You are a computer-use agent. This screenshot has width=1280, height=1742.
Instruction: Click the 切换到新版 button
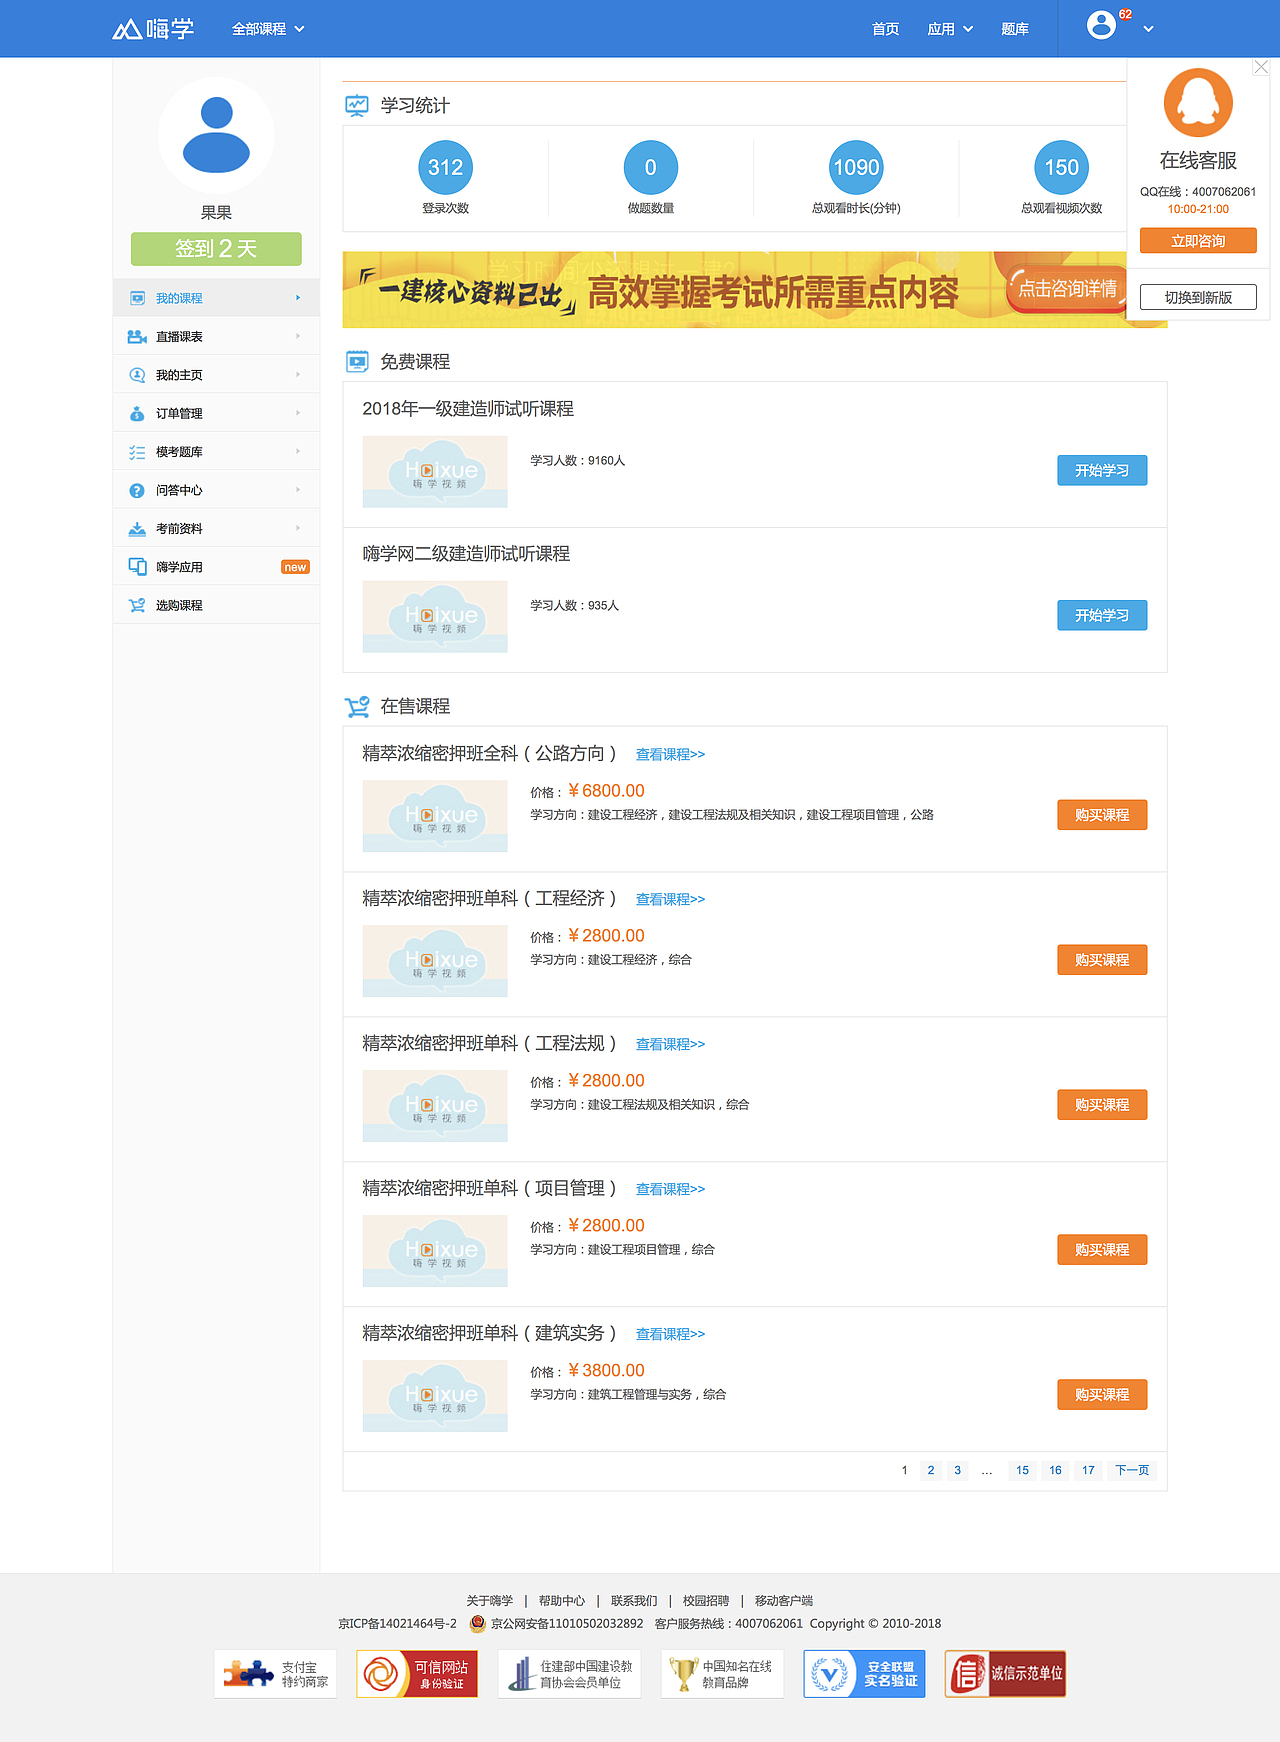click(x=1198, y=297)
